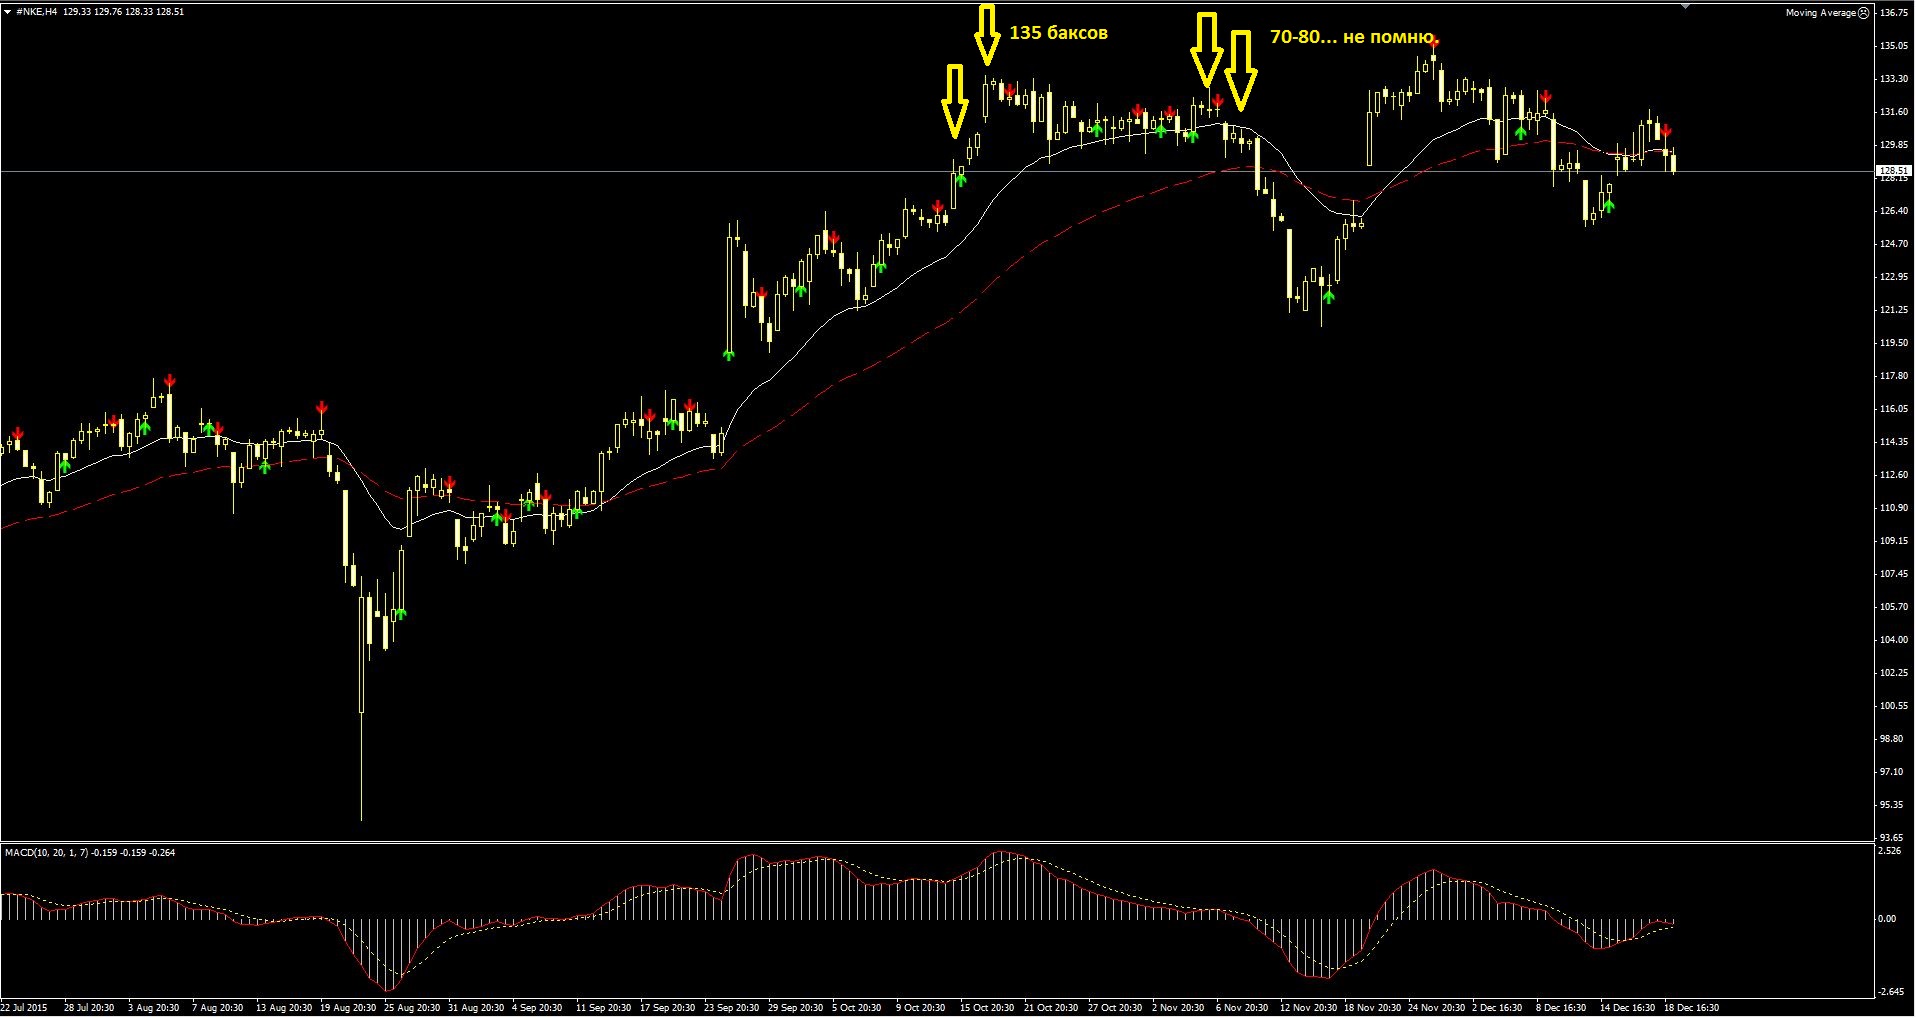The image size is (1916, 1018).
Task: Click the Moving Average expert label
Action: (1820, 13)
